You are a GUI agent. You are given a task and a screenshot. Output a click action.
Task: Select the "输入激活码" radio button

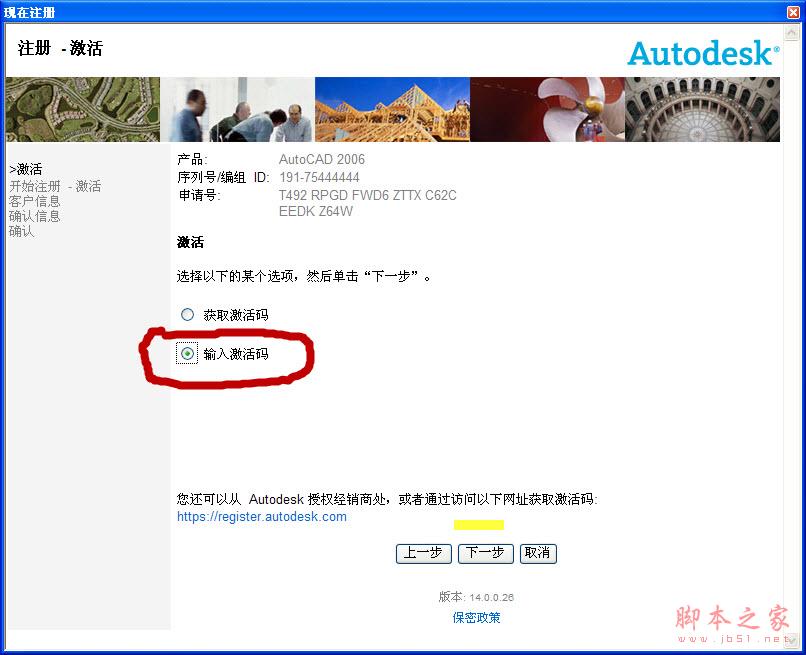click(x=187, y=353)
